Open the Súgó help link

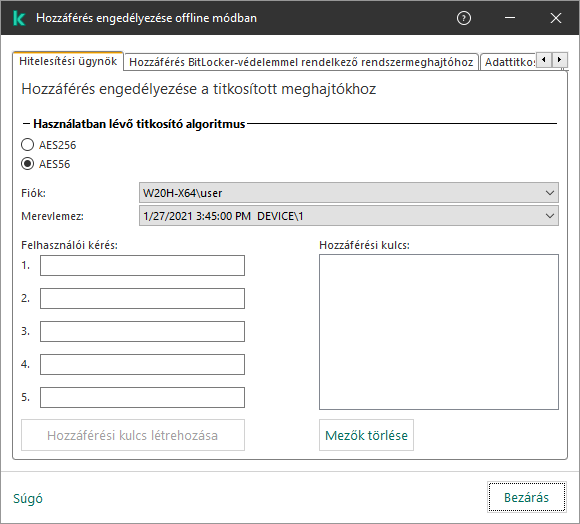point(28,498)
